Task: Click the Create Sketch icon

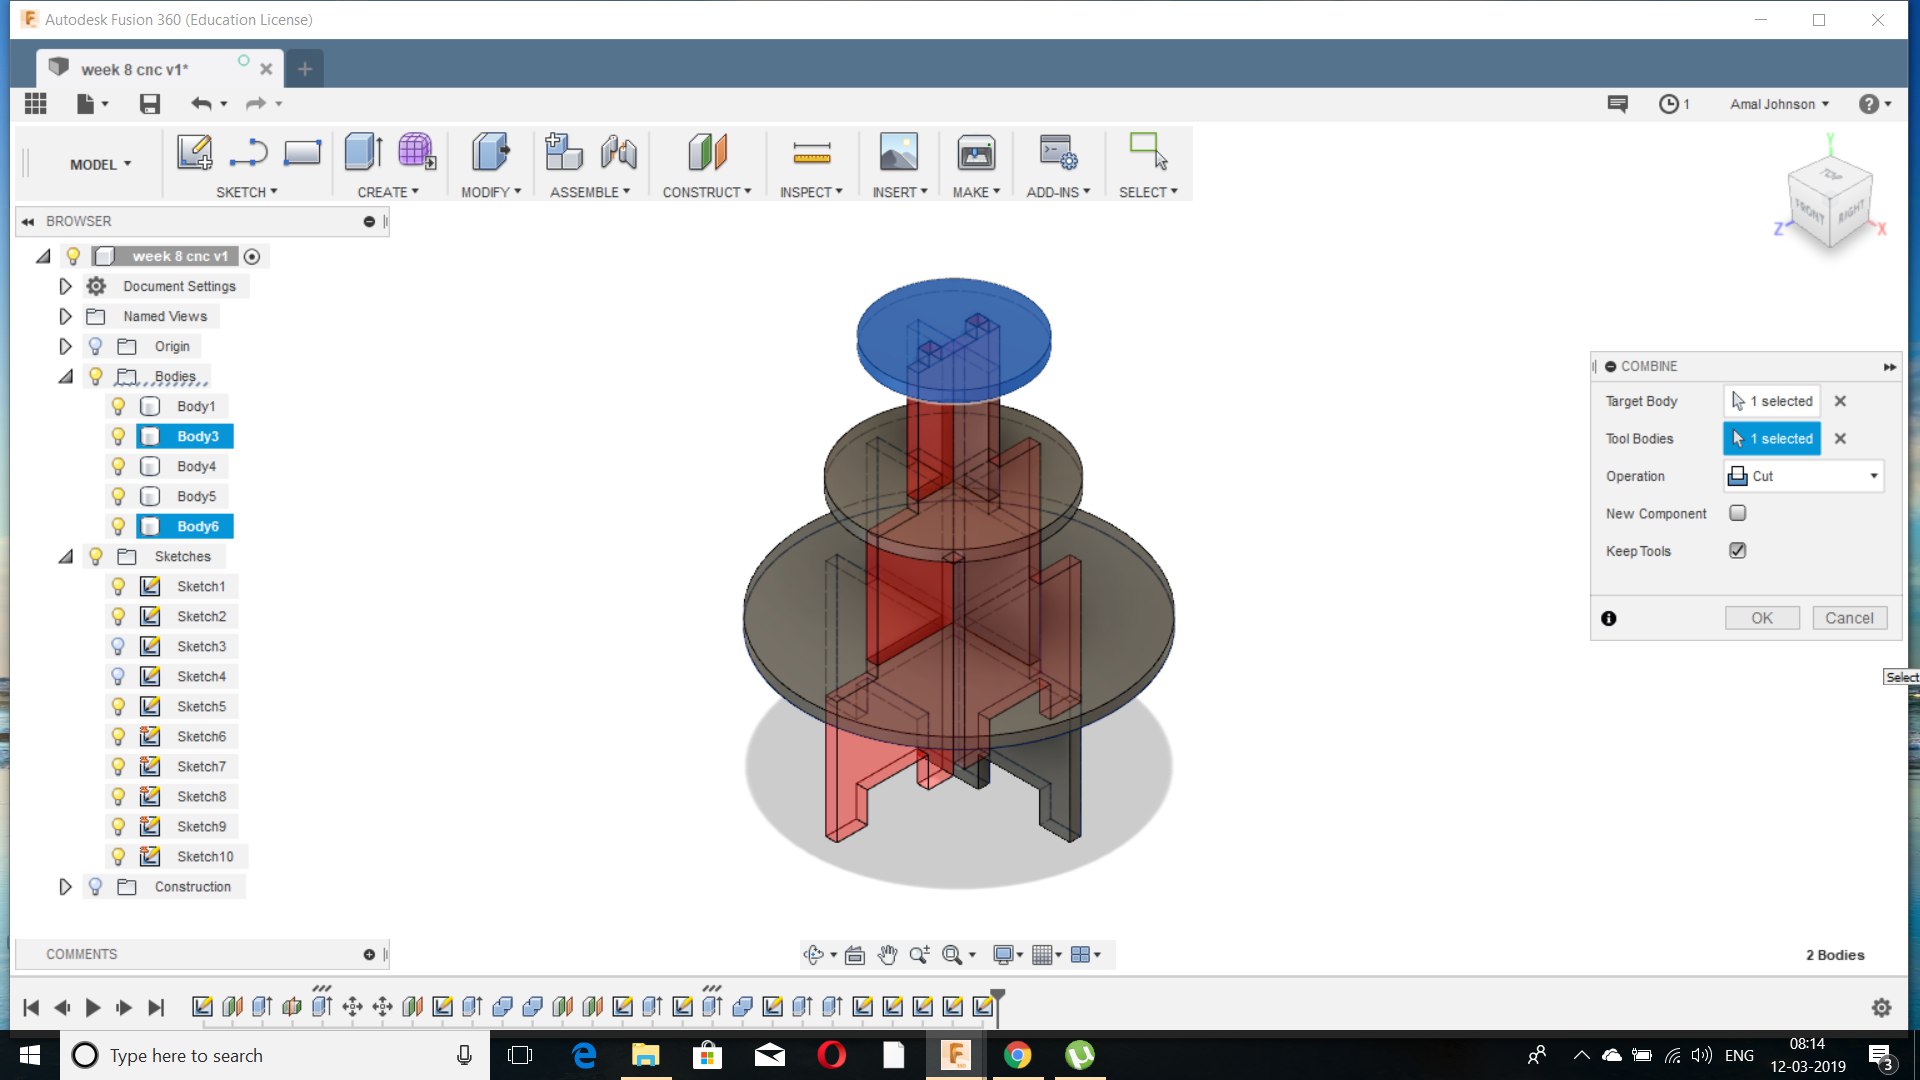Action: [x=194, y=153]
